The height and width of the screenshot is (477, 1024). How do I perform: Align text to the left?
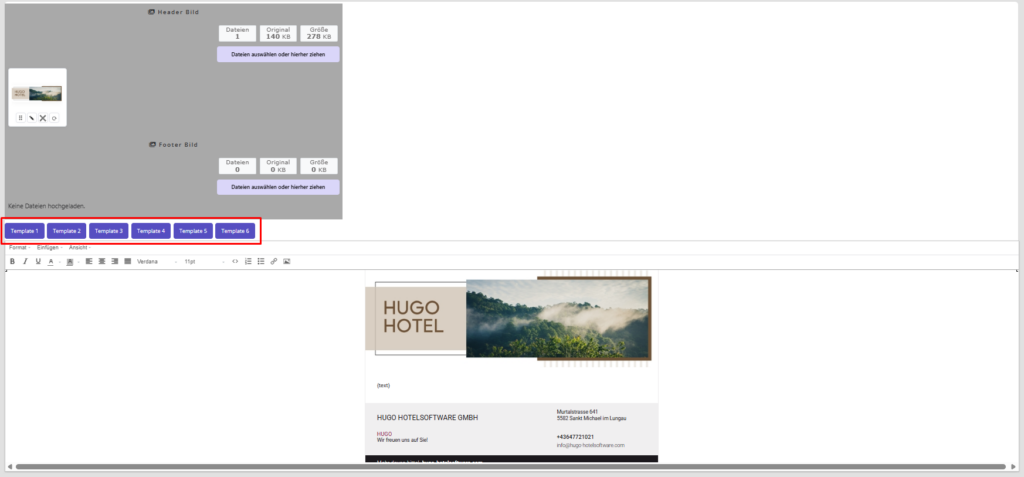point(89,261)
